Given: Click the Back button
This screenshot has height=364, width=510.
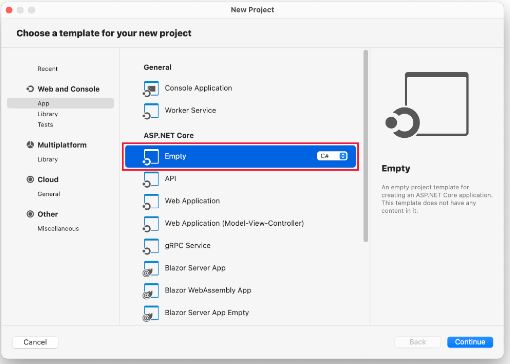Looking at the screenshot, I should click(418, 342).
